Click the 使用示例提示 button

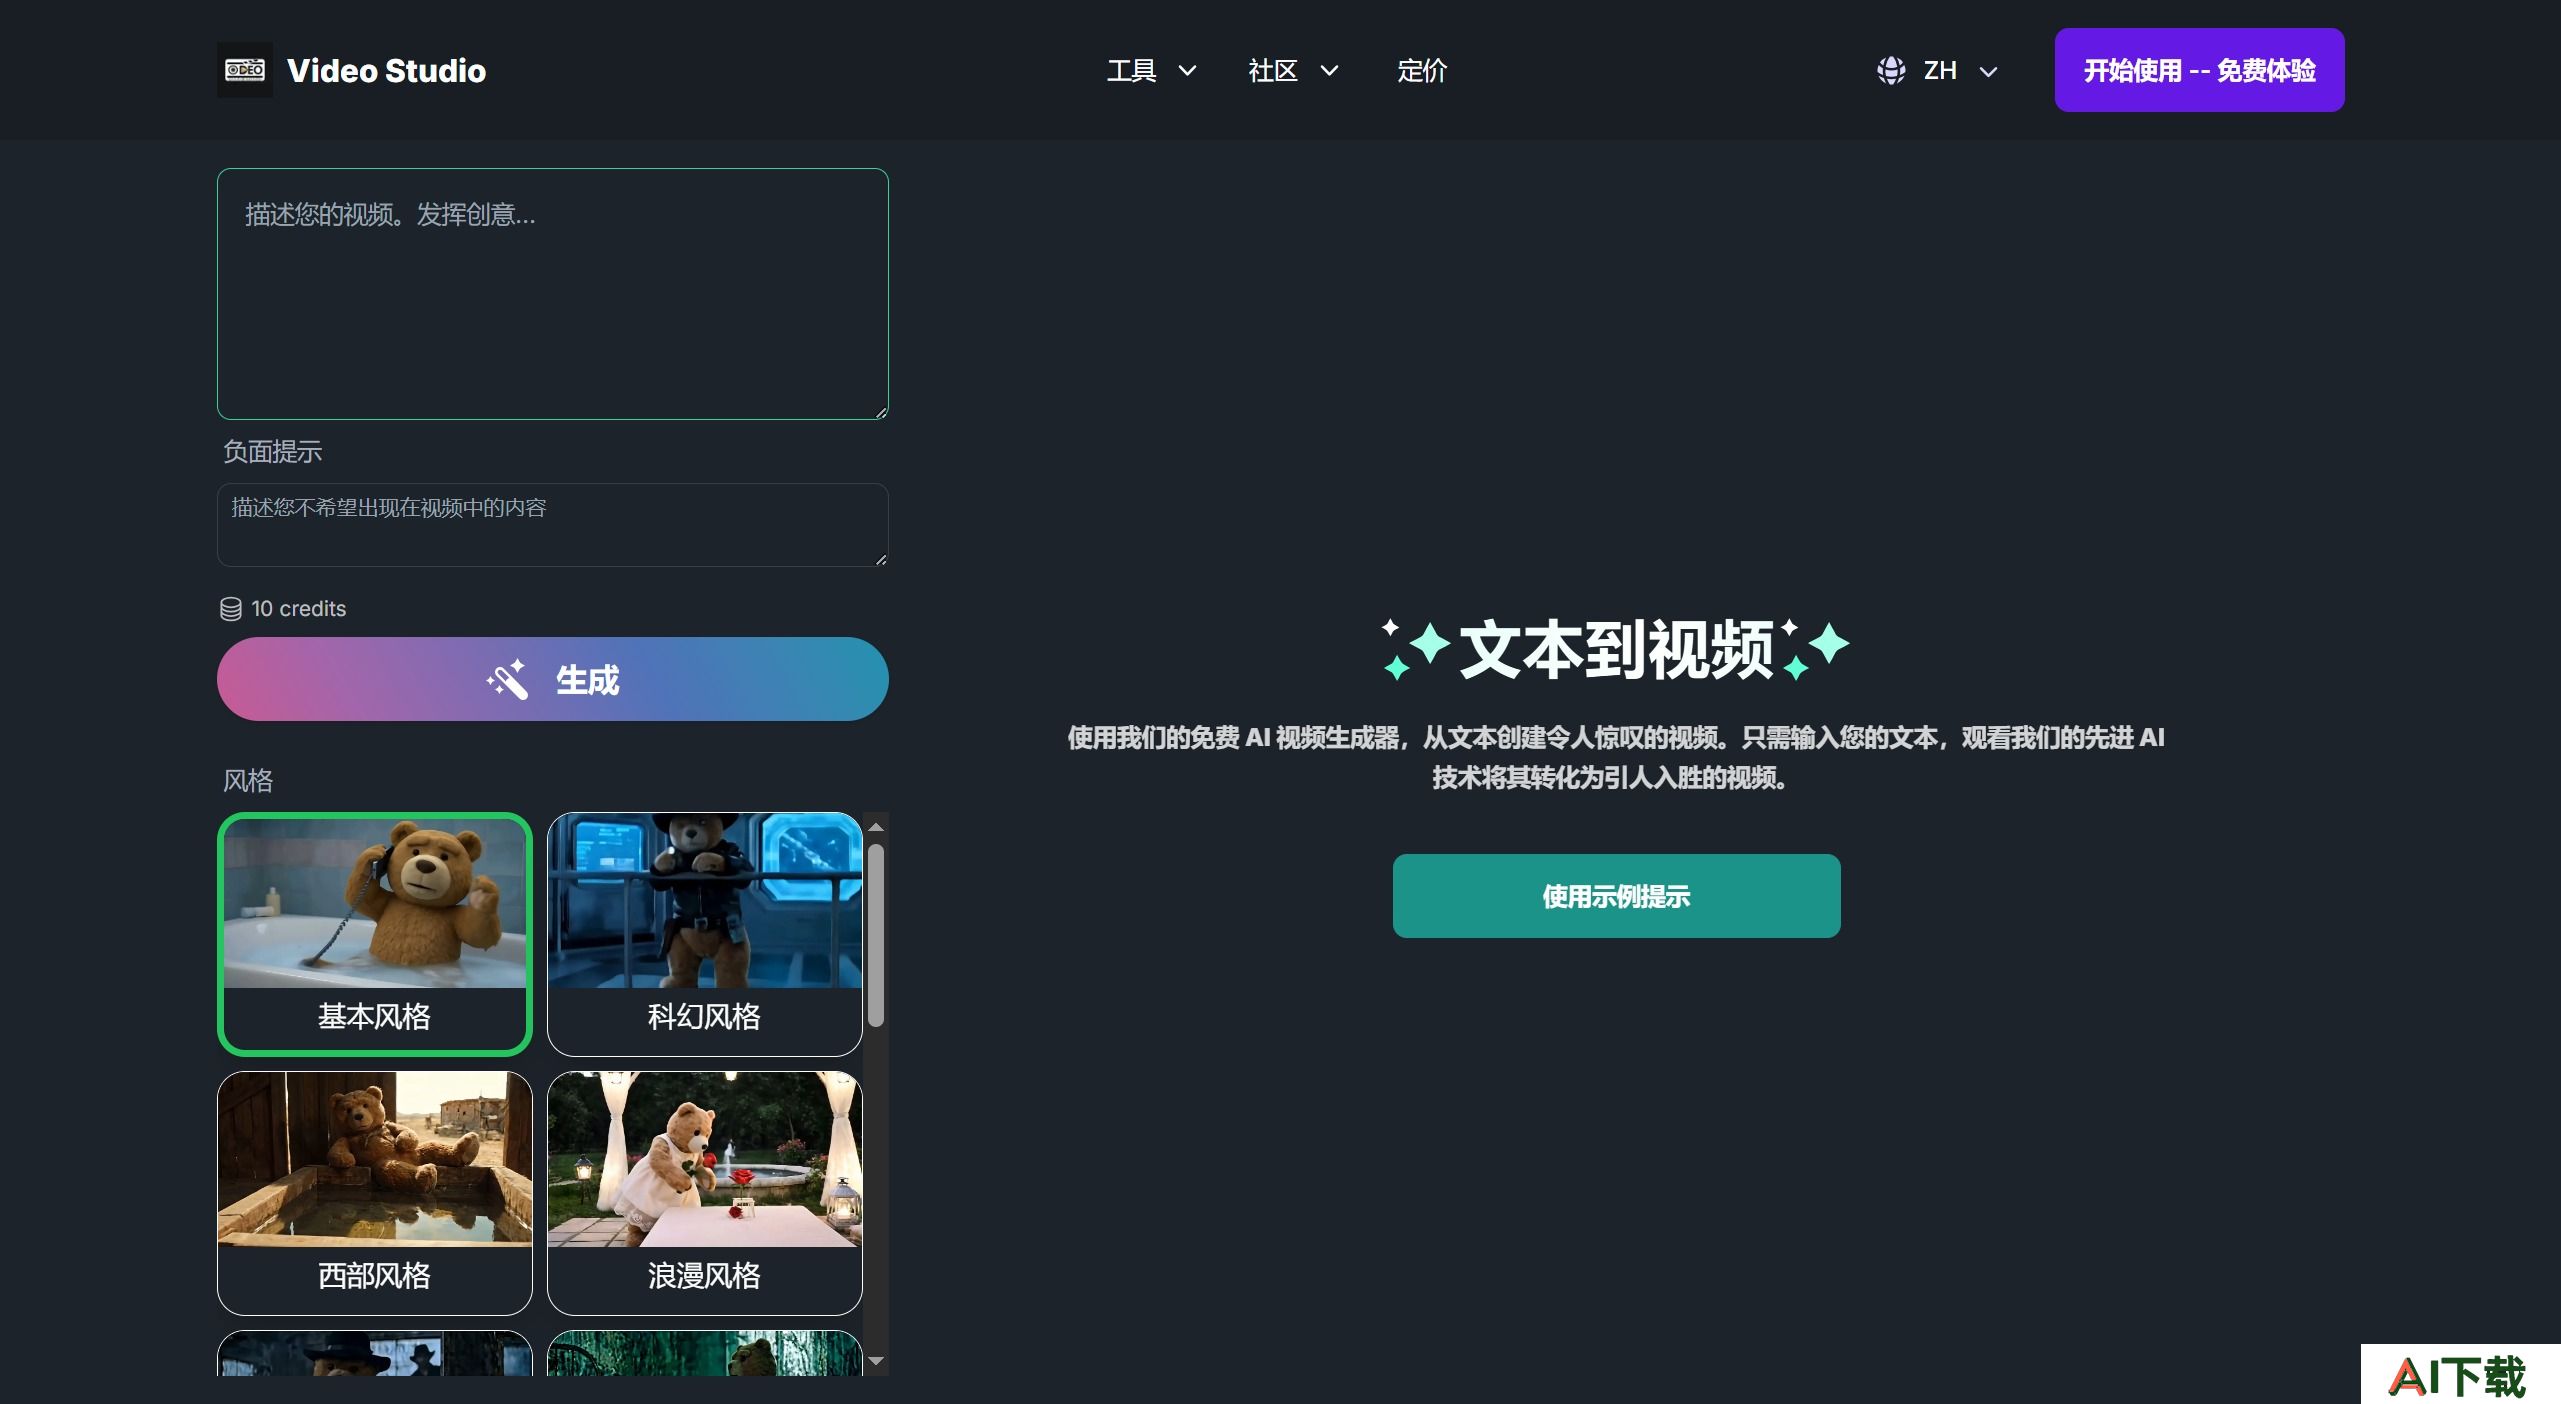(x=1616, y=896)
